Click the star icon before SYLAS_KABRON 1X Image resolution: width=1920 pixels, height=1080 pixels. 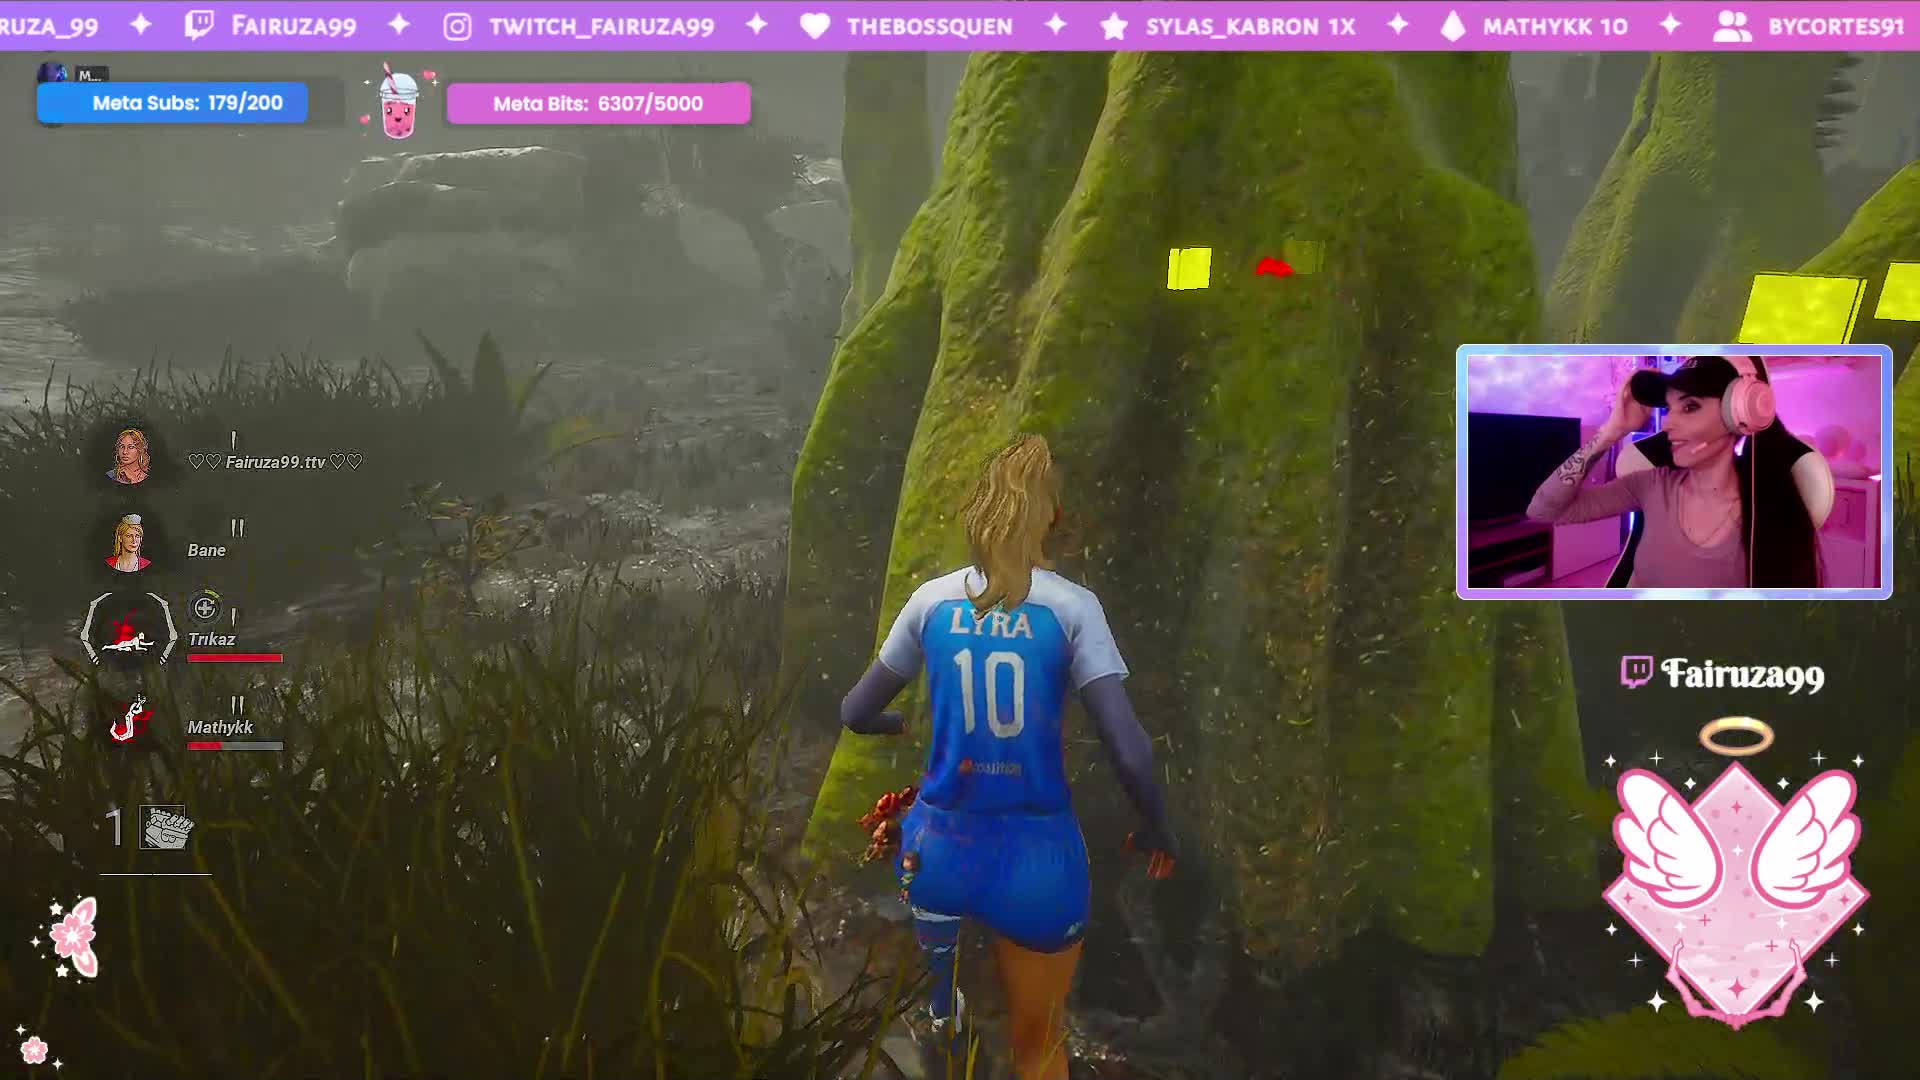pos(1113,27)
